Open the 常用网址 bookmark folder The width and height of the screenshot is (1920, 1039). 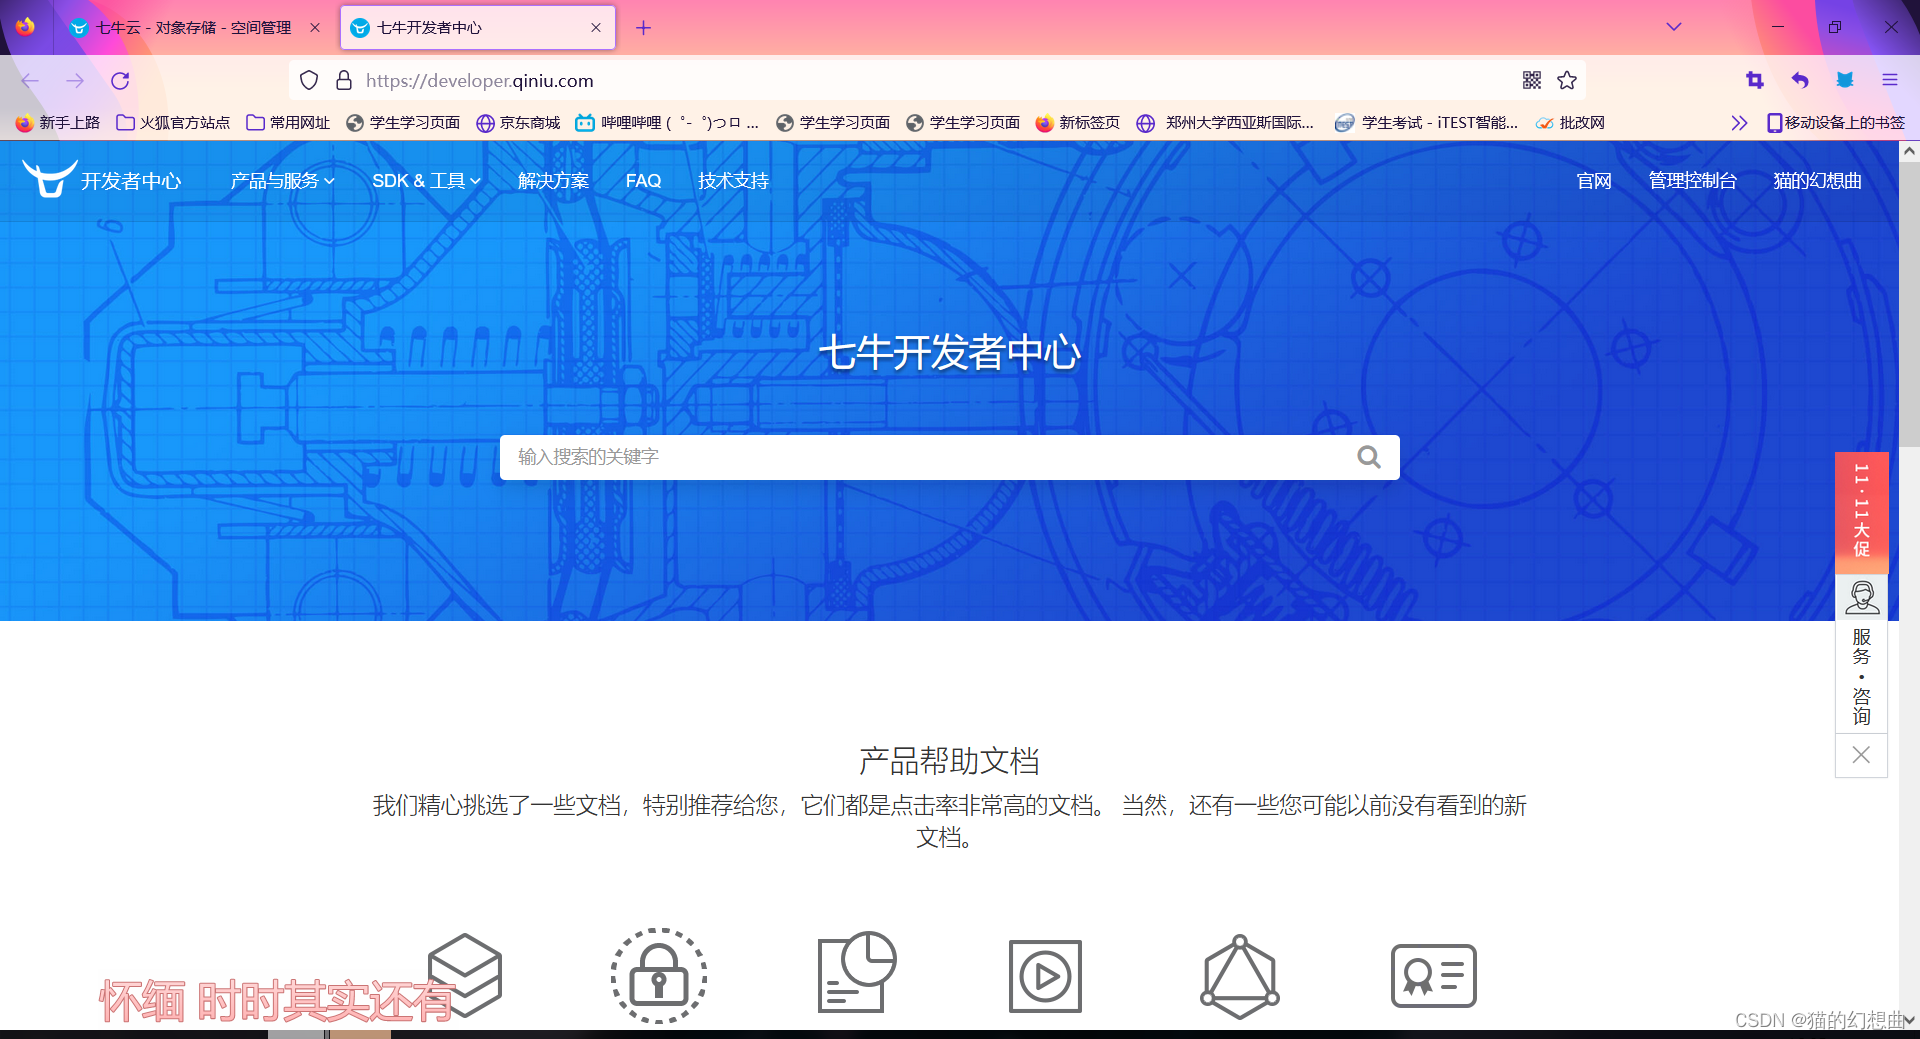coord(288,123)
